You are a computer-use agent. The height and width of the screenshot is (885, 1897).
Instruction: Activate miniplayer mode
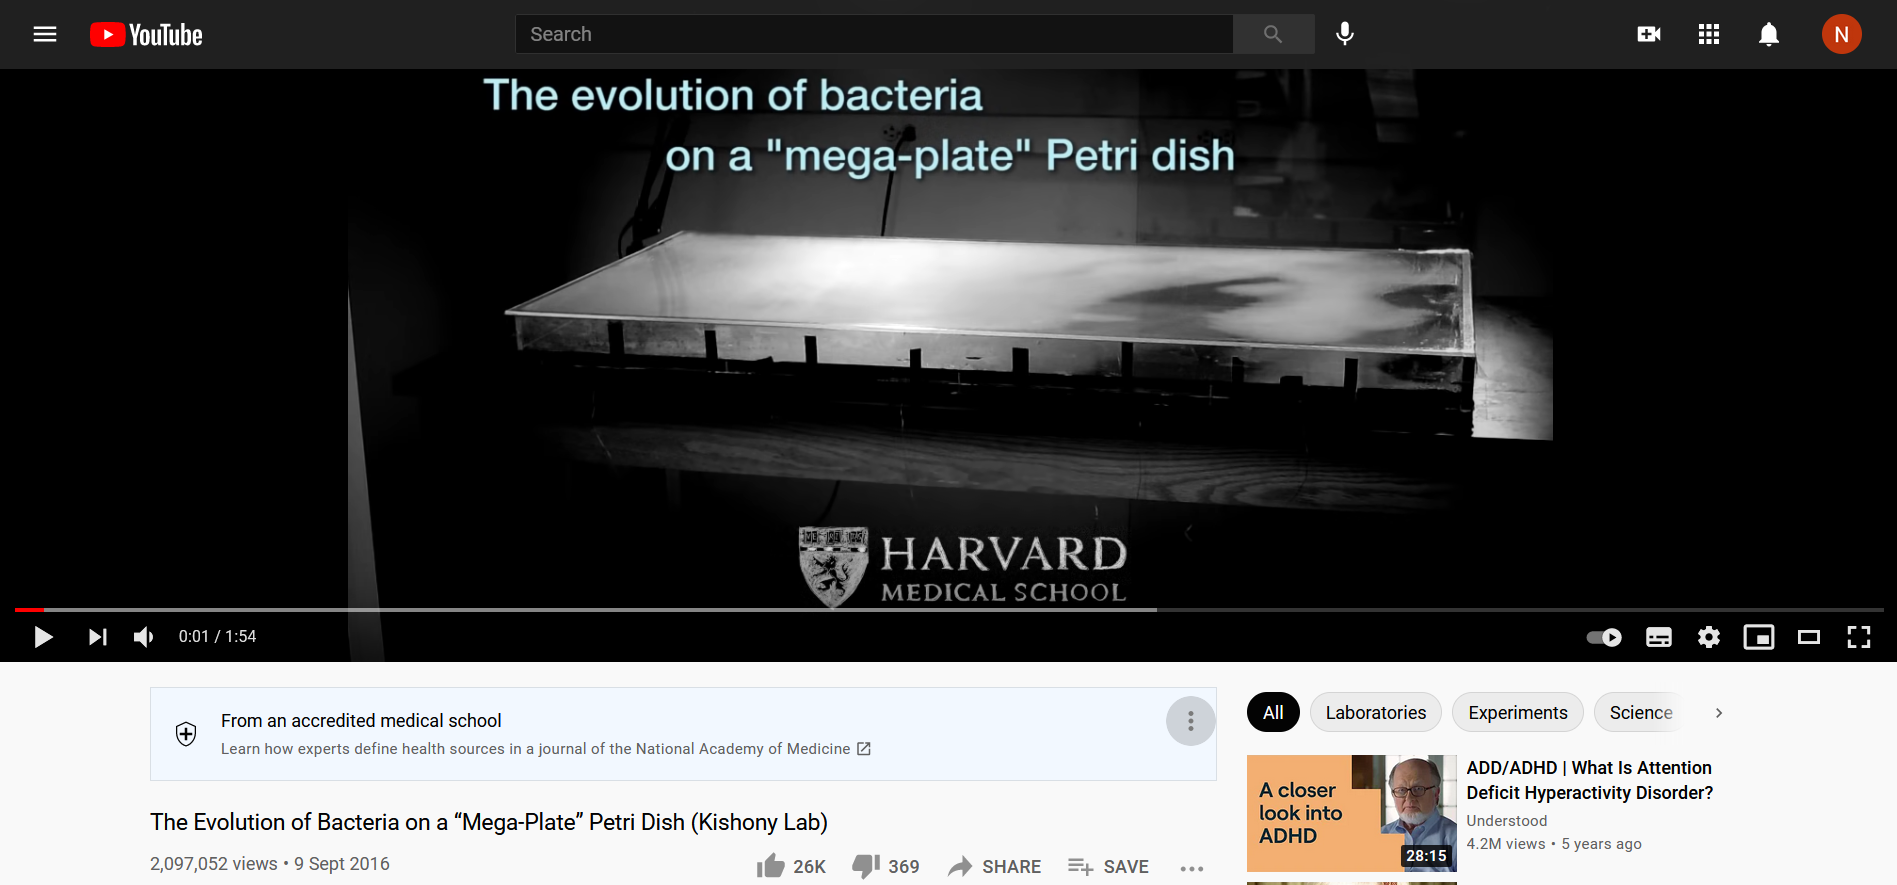(x=1758, y=637)
